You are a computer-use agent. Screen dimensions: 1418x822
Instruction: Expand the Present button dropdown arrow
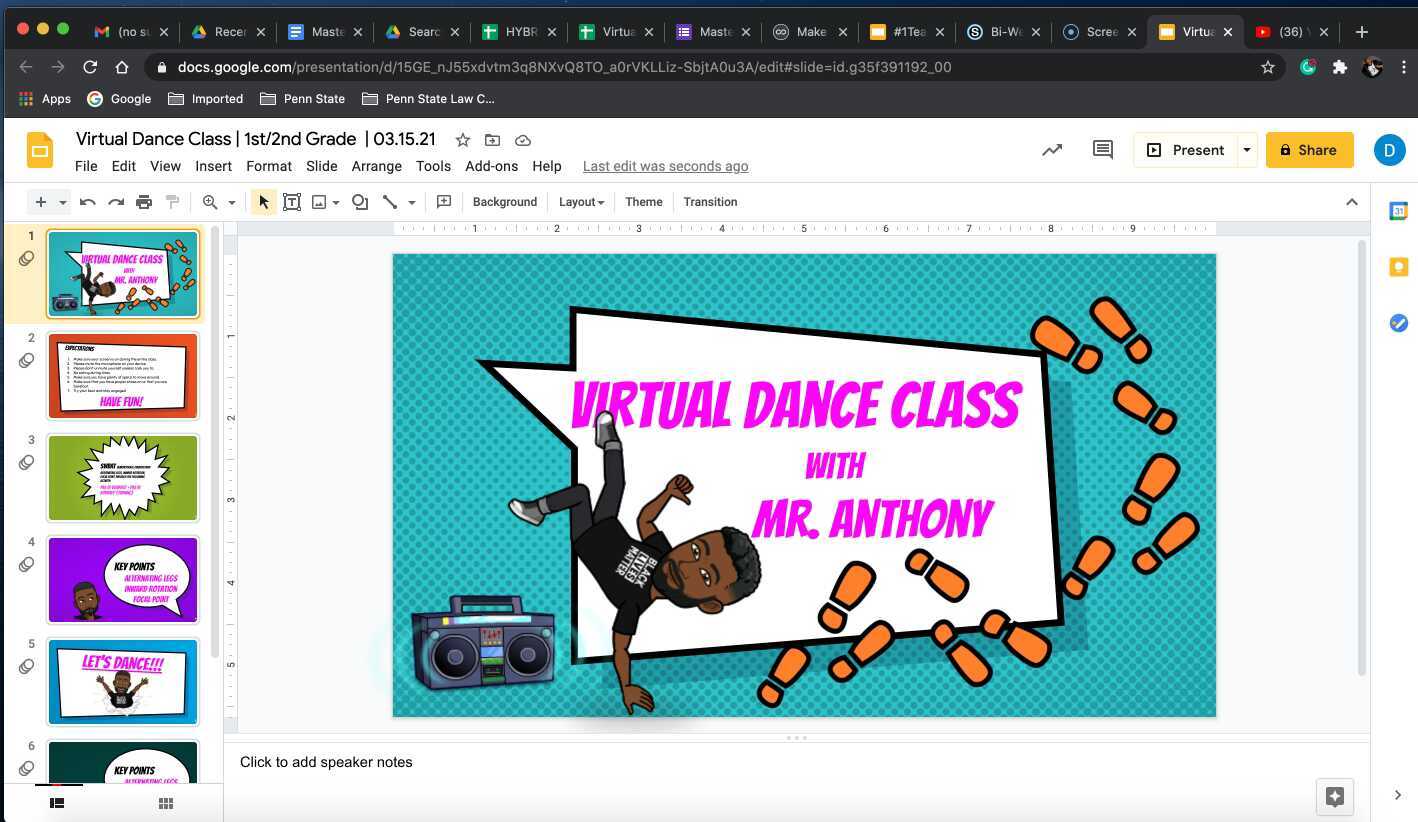[1246, 149]
